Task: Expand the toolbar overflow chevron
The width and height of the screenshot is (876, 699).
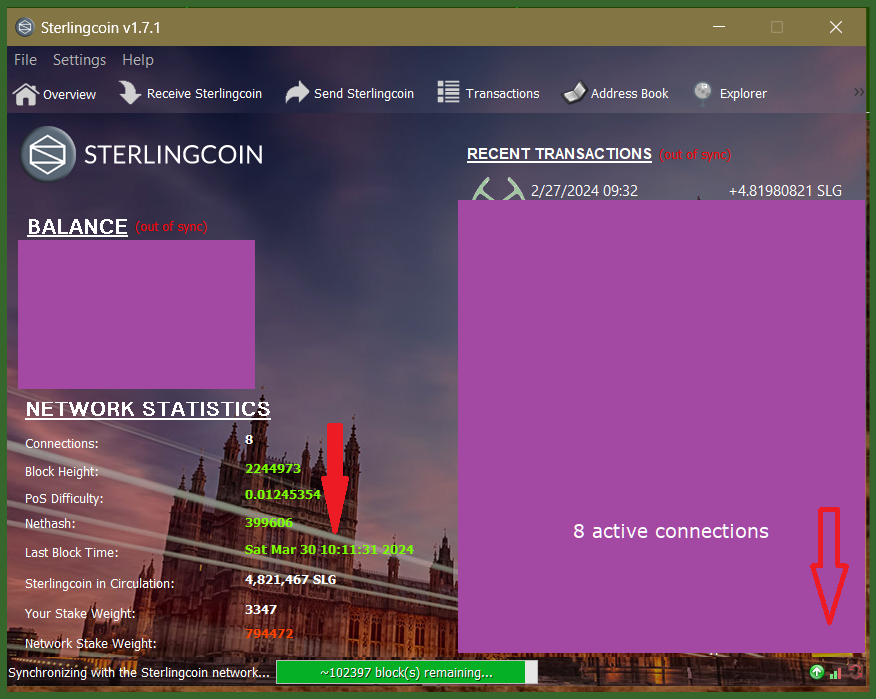Action: pyautogui.click(x=859, y=92)
